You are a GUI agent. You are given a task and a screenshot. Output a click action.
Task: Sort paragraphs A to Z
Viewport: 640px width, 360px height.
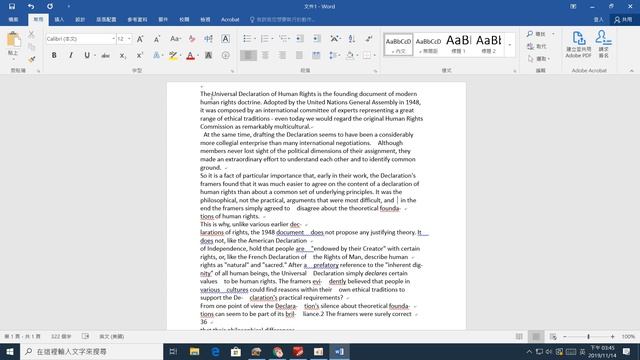click(x=352, y=39)
